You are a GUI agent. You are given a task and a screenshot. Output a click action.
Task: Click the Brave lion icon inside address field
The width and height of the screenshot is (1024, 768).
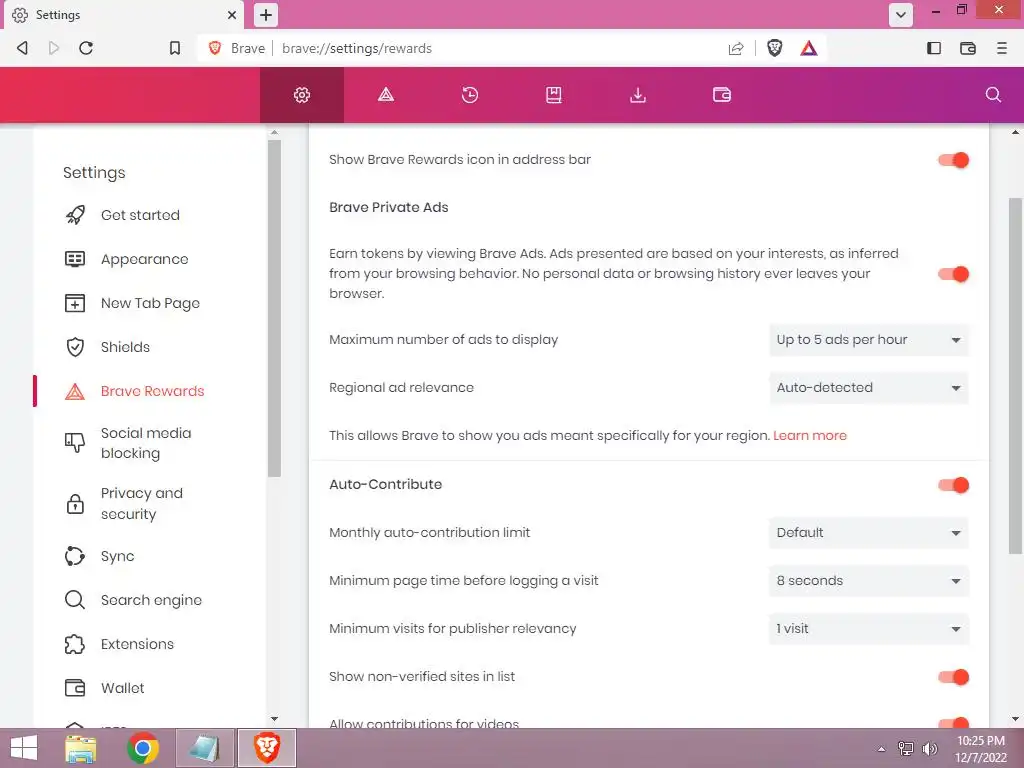(x=215, y=48)
